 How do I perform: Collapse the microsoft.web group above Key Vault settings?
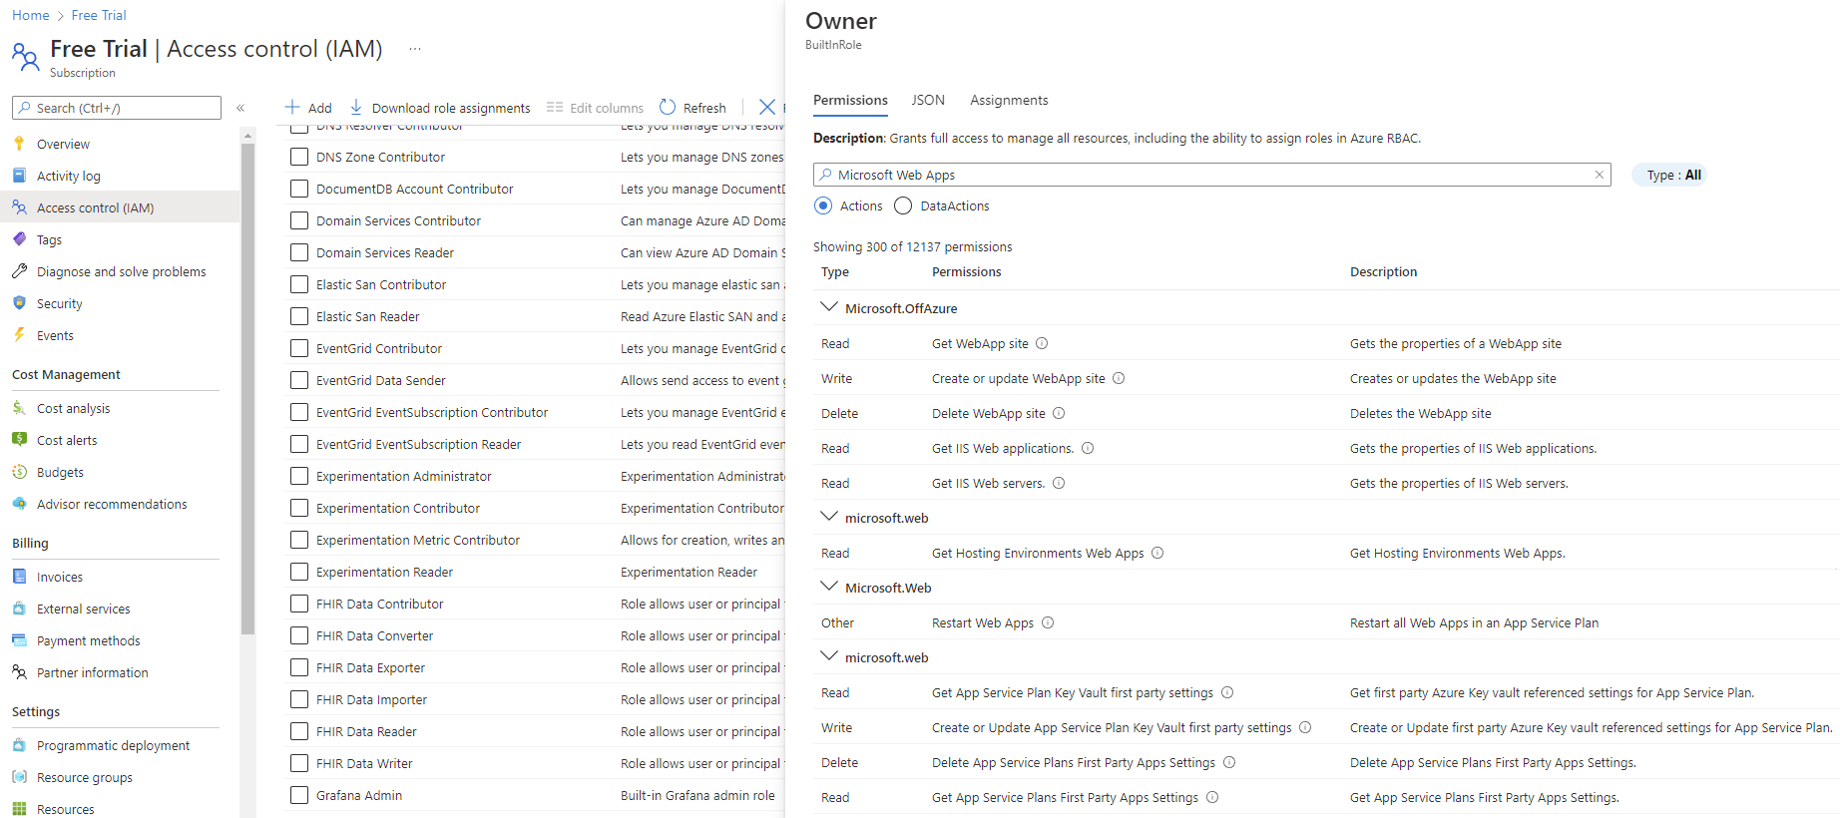829,657
